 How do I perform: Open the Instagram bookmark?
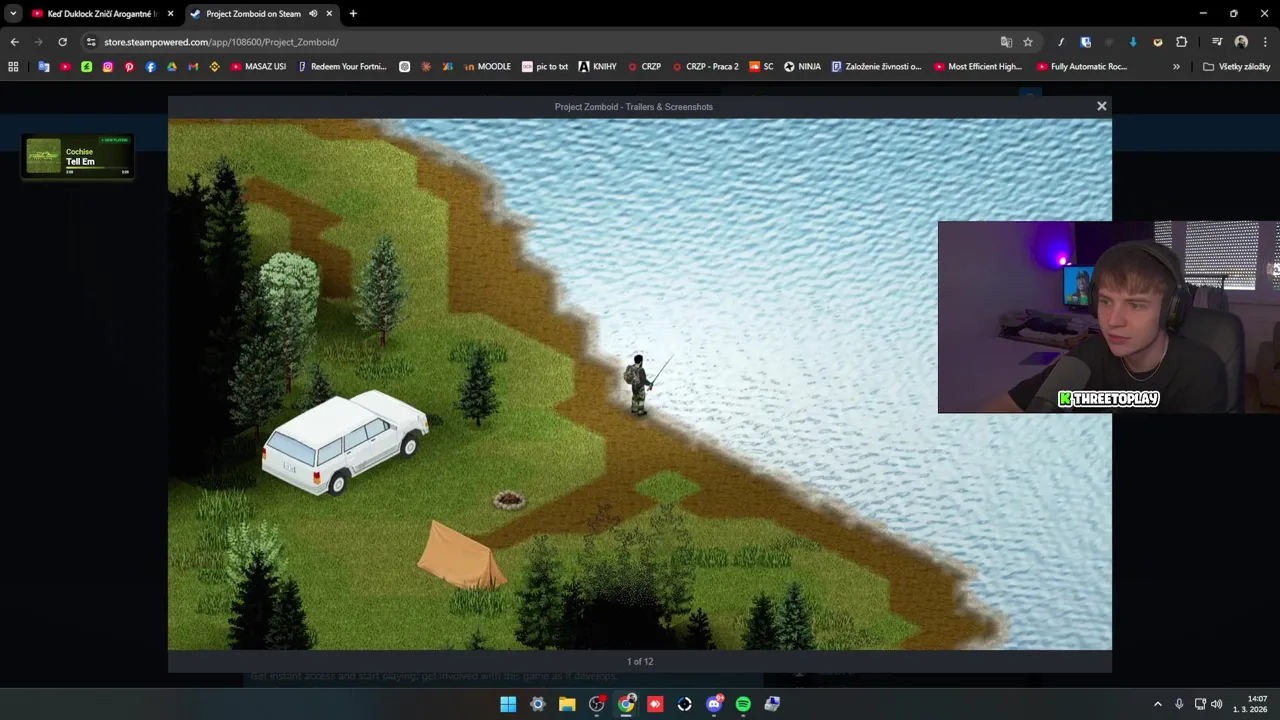pyautogui.click(x=108, y=67)
